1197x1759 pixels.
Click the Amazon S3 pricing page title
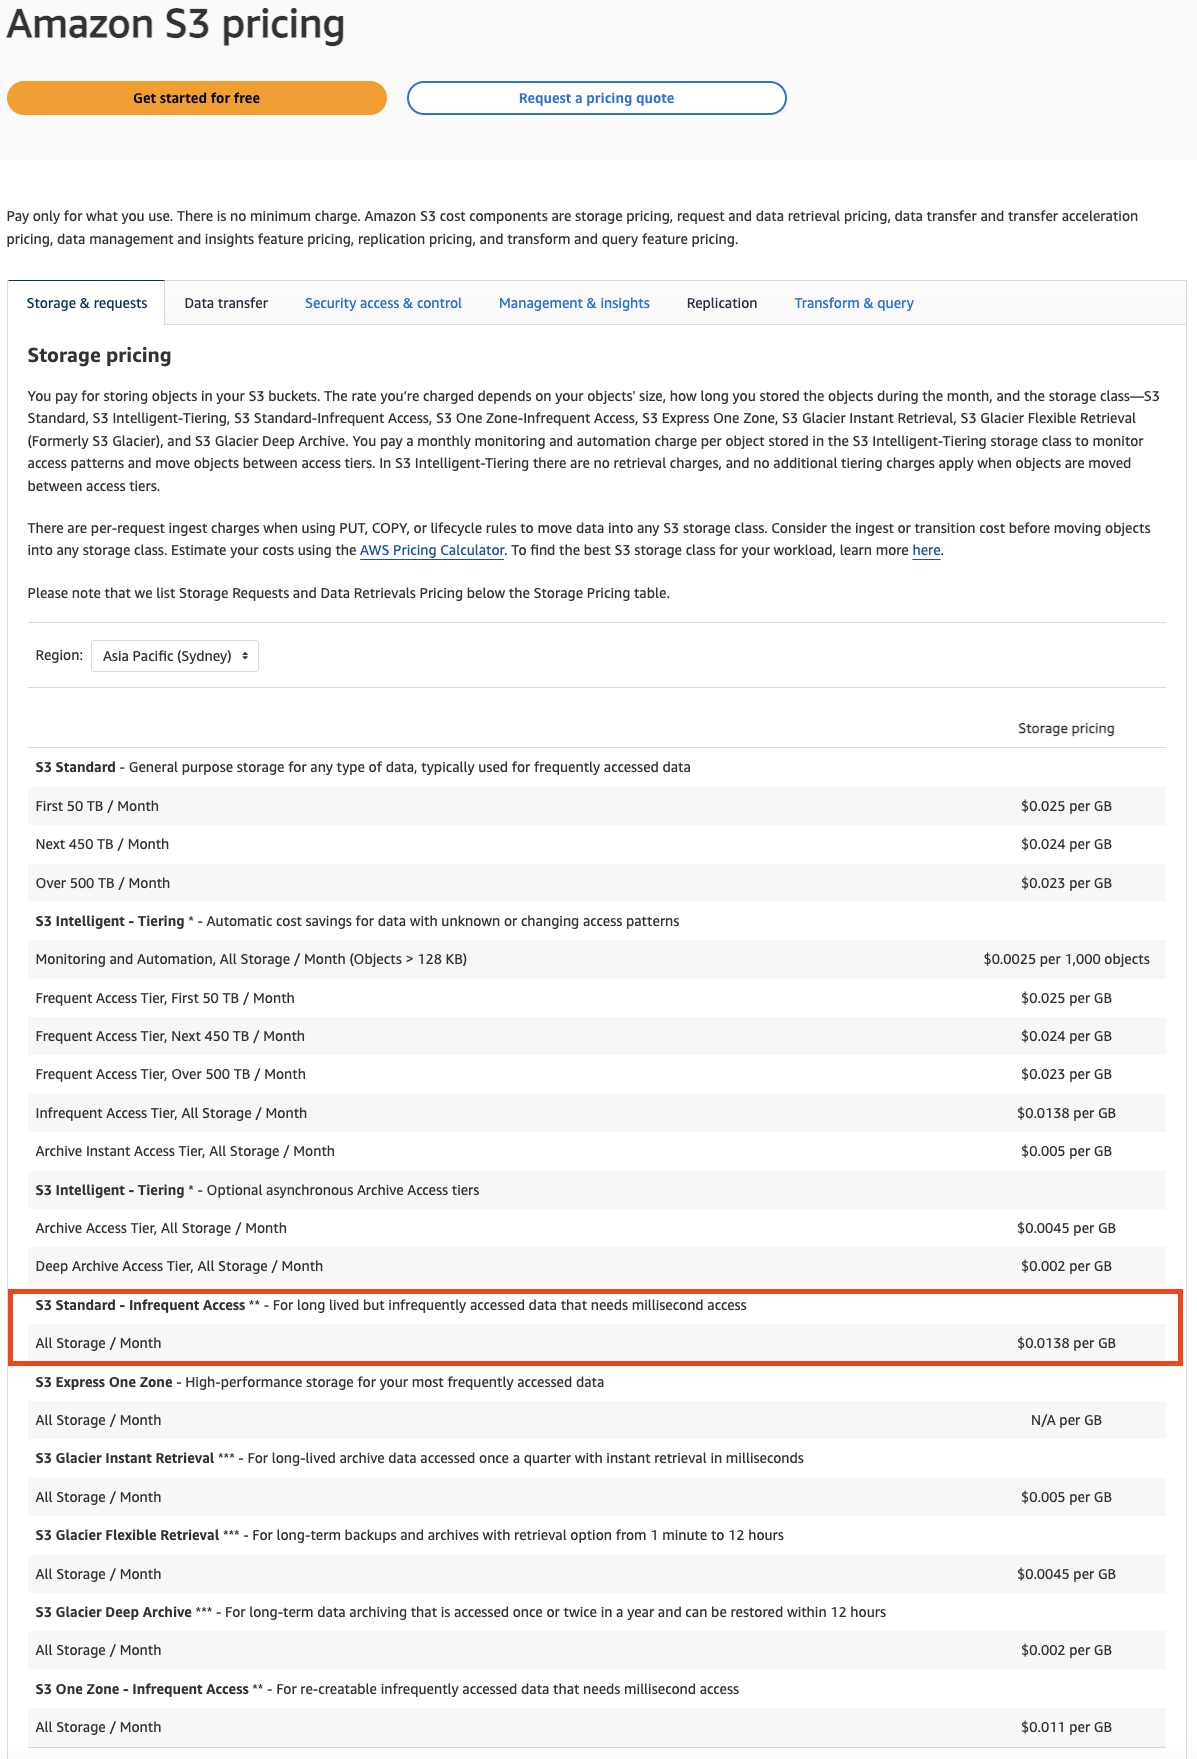click(176, 23)
